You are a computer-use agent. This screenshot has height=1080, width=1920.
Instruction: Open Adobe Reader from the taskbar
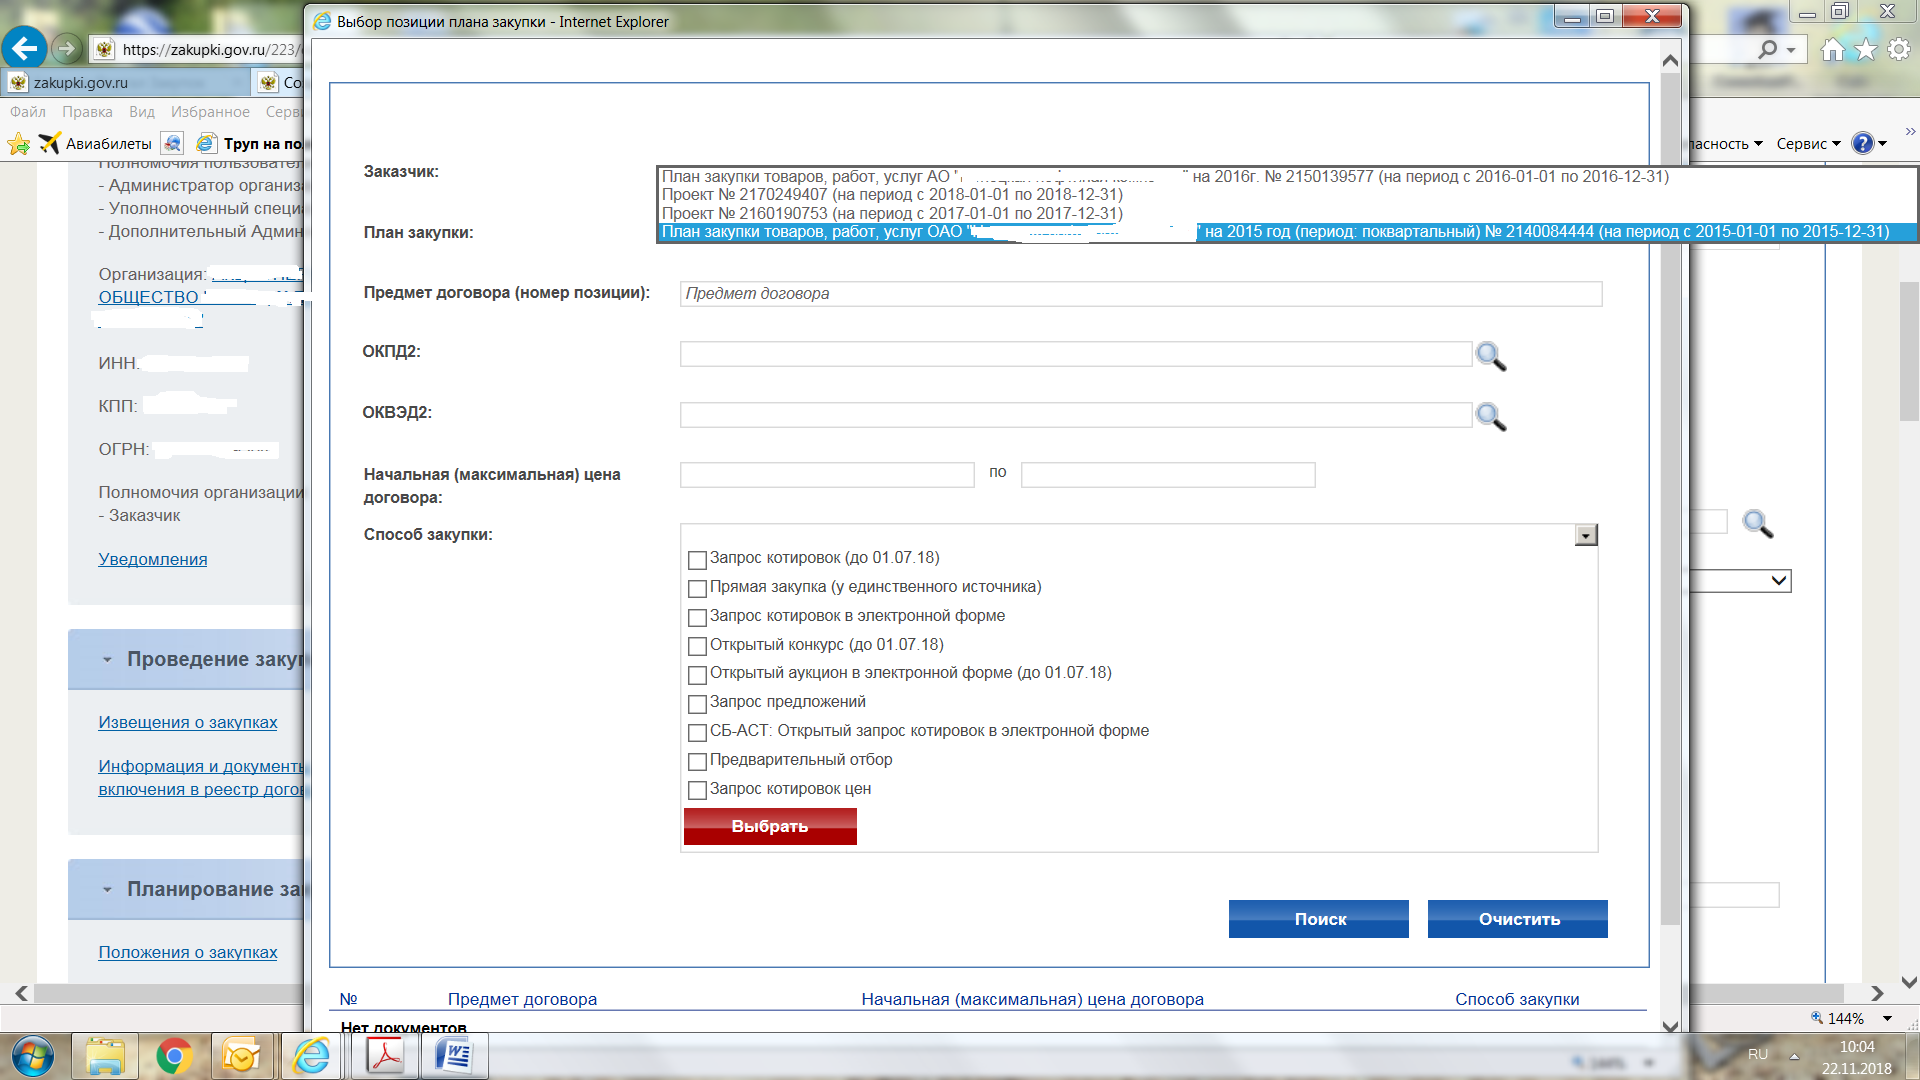(385, 1056)
